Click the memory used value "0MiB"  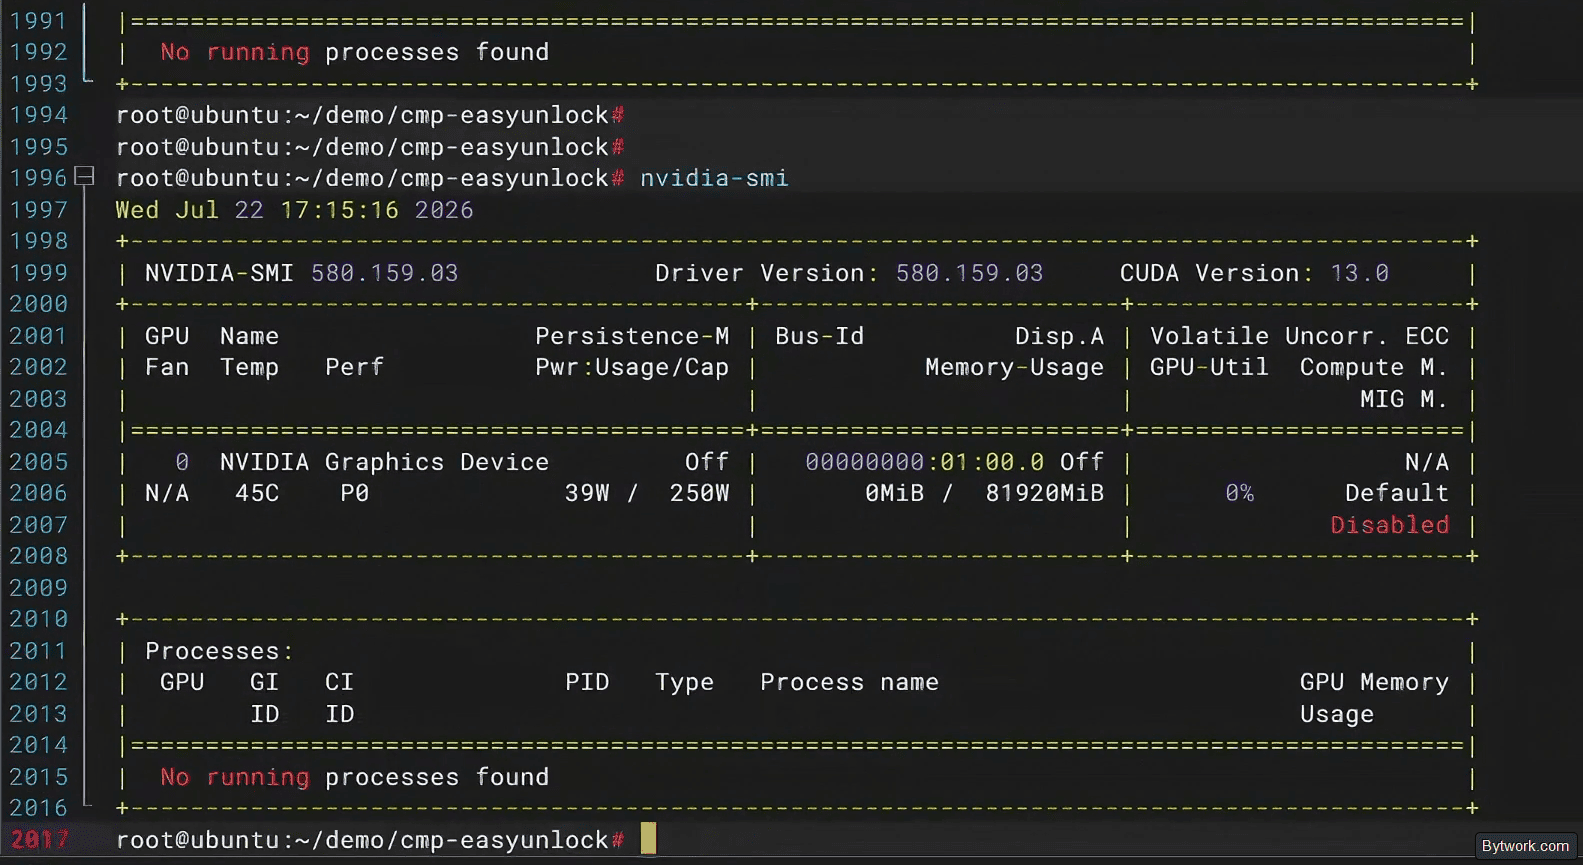tap(894, 493)
